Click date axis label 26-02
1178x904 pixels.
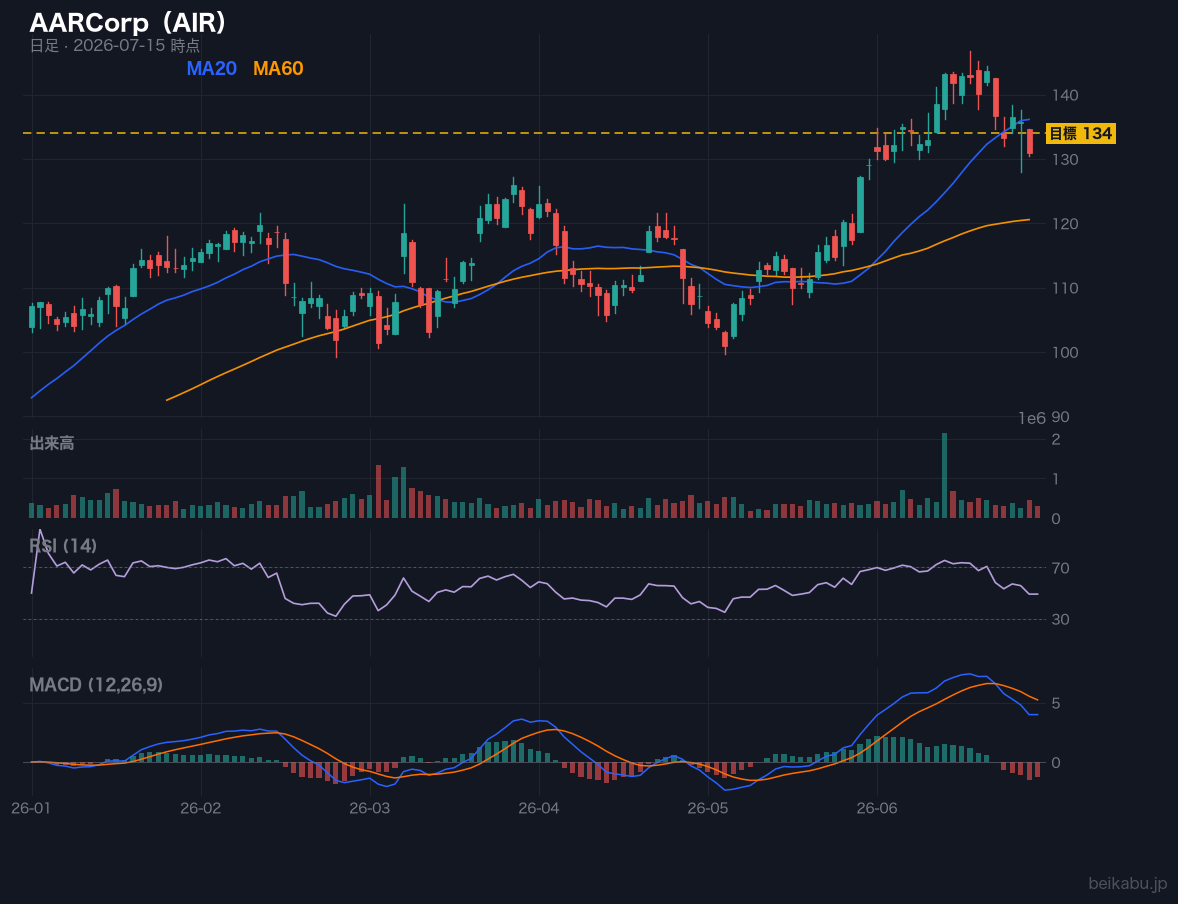click(x=201, y=809)
